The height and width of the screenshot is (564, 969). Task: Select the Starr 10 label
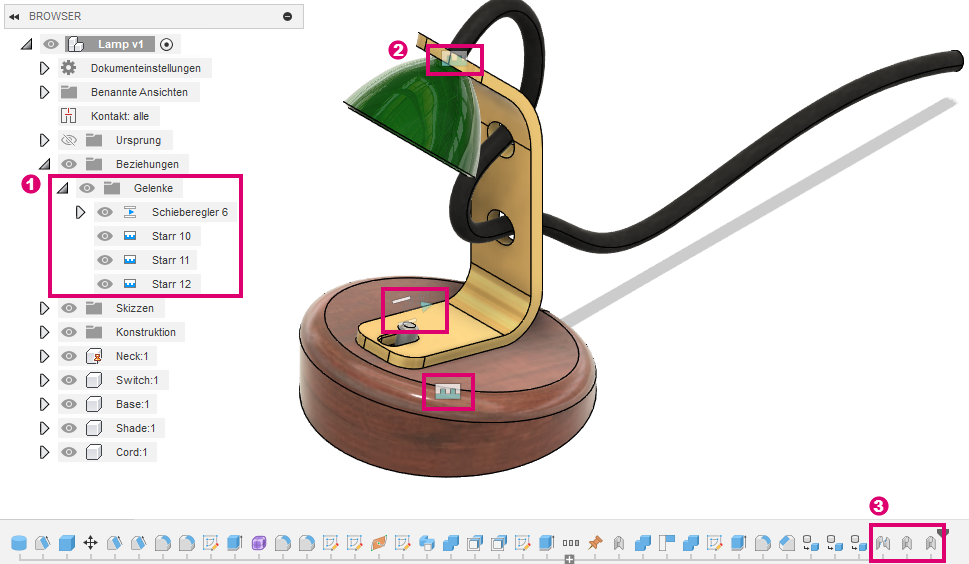(171, 236)
